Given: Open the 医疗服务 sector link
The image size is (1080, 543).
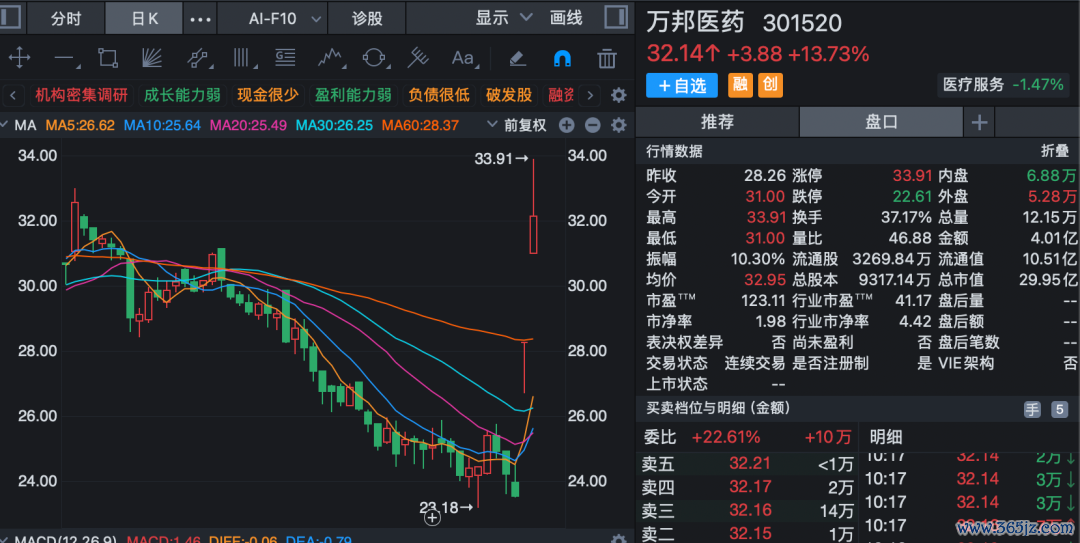Looking at the screenshot, I should pos(1003,85).
